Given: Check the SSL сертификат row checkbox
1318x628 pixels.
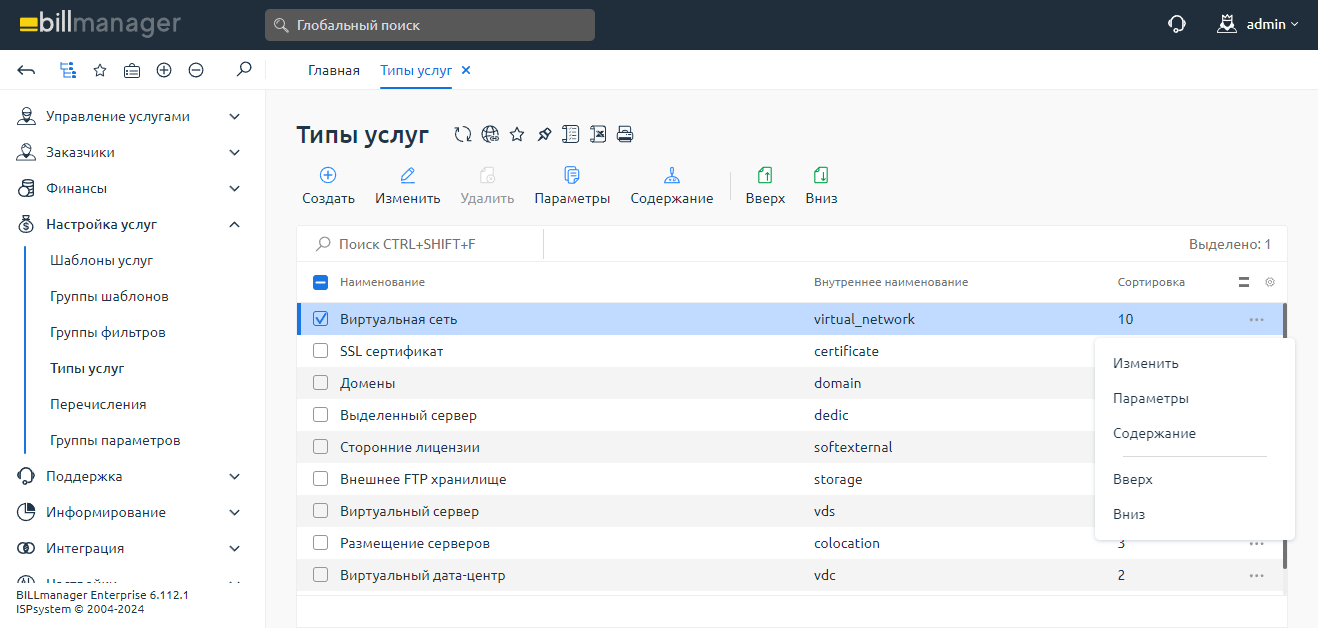Looking at the screenshot, I should [x=321, y=352].
